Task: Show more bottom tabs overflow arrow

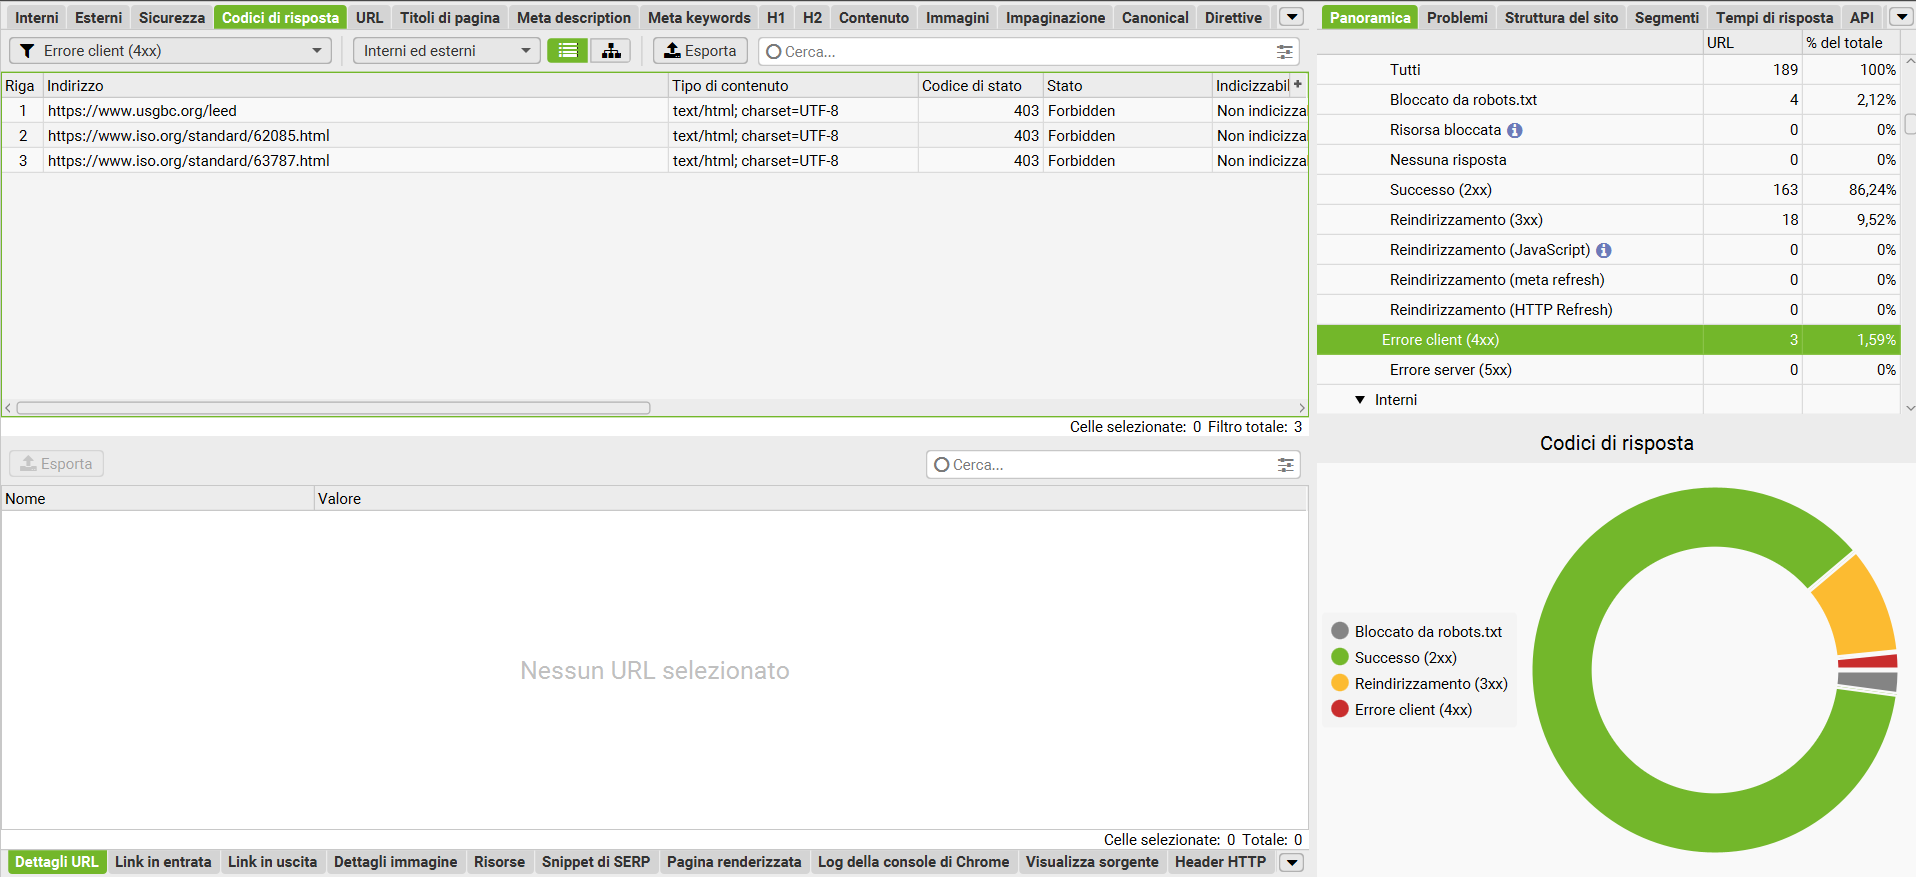Action: [1292, 862]
